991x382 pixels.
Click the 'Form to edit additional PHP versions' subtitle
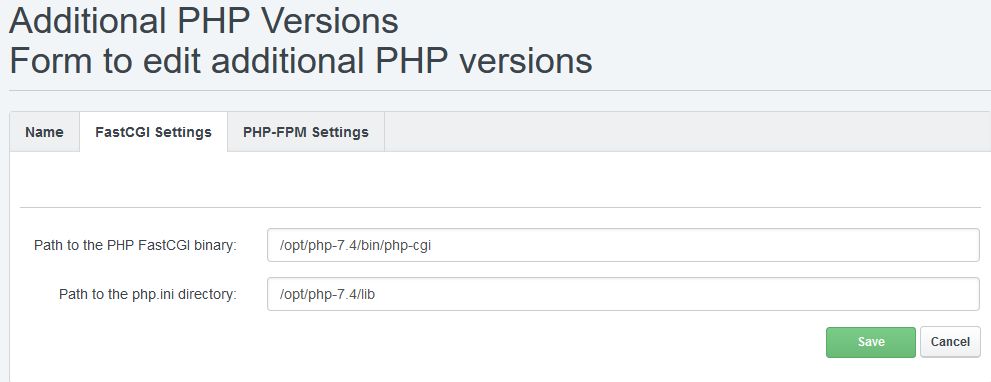point(301,61)
